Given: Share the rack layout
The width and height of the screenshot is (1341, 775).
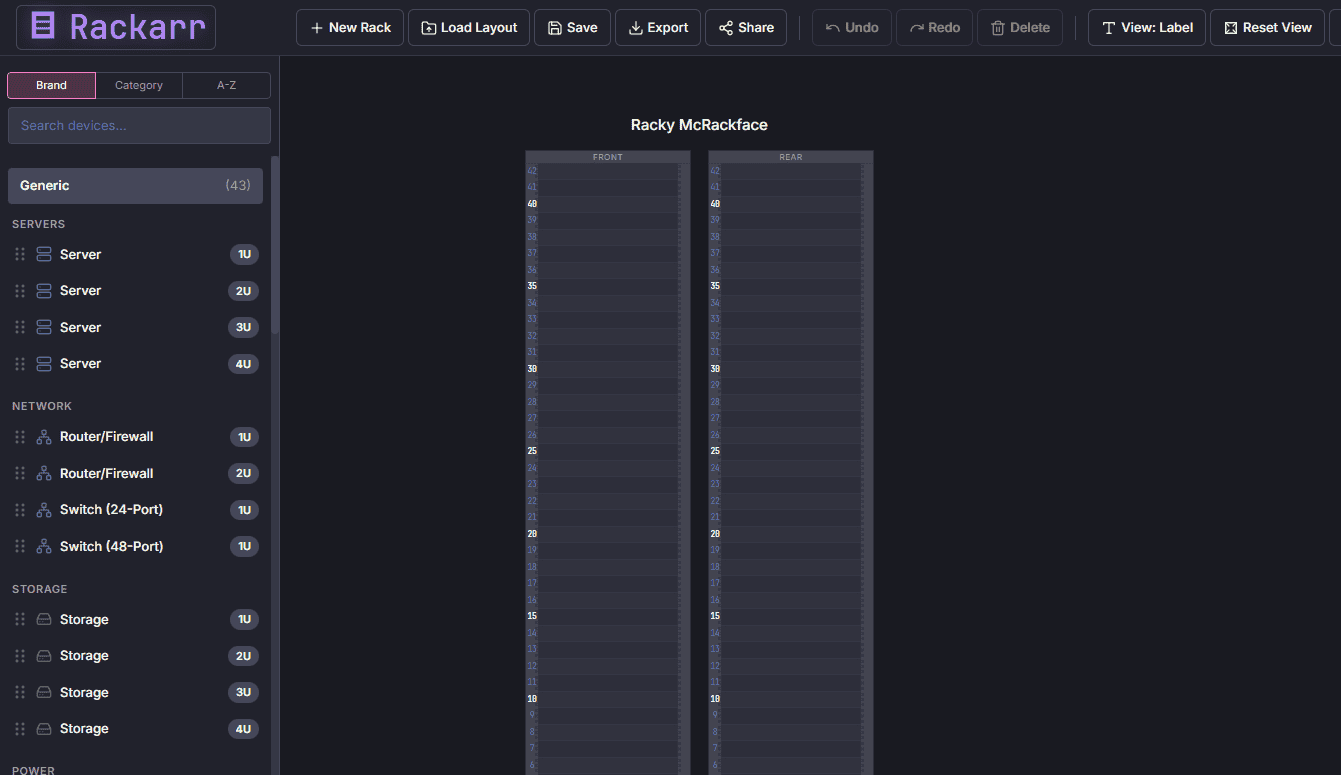Looking at the screenshot, I should (746, 28).
